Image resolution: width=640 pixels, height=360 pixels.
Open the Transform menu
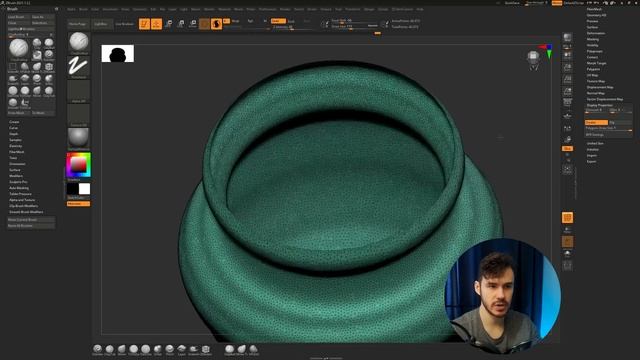pyautogui.click(x=353, y=9)
